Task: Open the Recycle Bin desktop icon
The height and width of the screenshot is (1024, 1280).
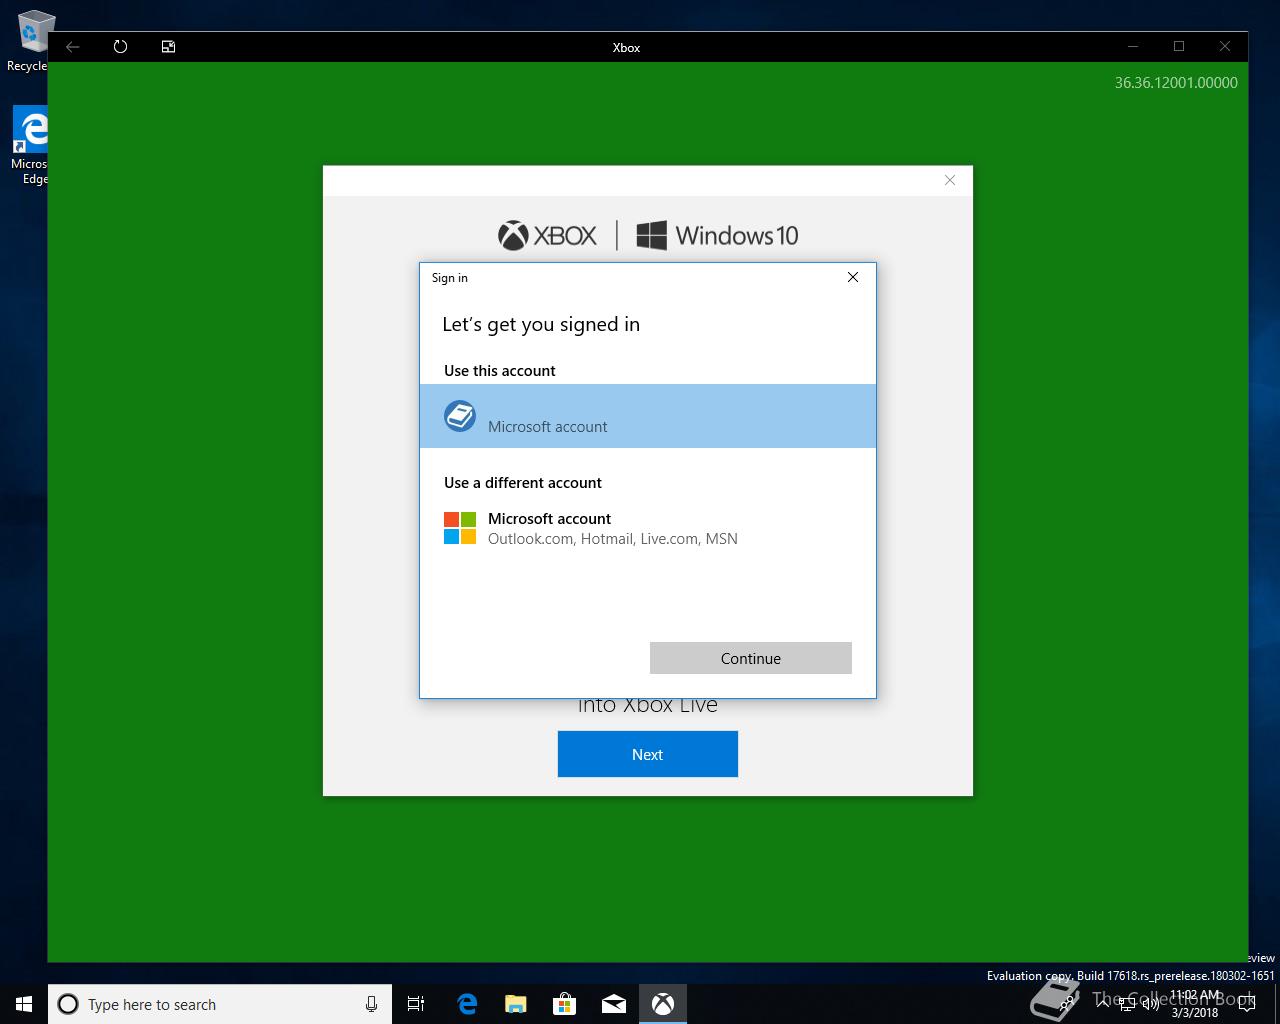Action: pos(30,41)
